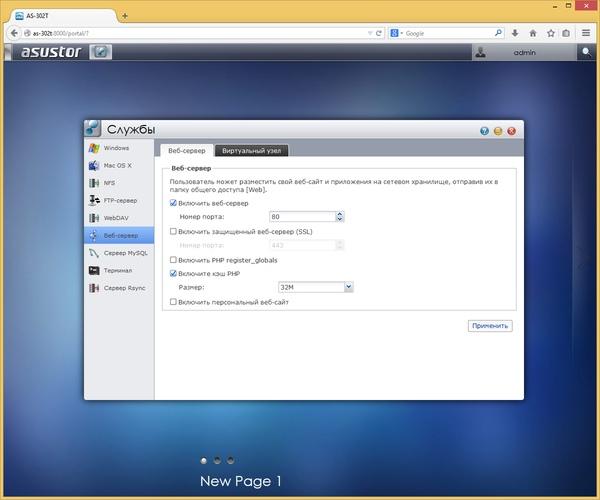This screenshot has height=500, width=600.
Task: Click the New Page 1 label
Action: point(241,481)
